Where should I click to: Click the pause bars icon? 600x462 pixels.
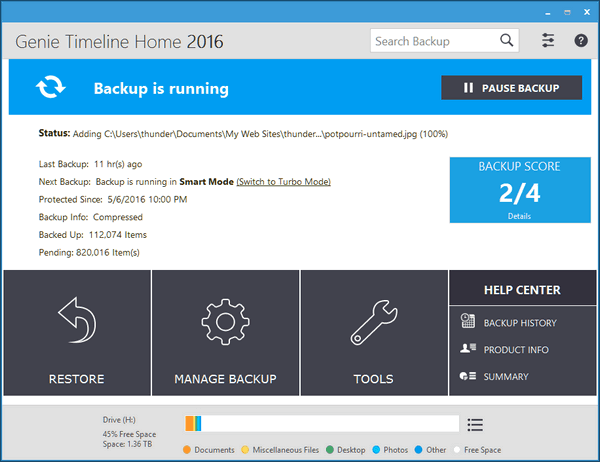click(x=468, y=88)
